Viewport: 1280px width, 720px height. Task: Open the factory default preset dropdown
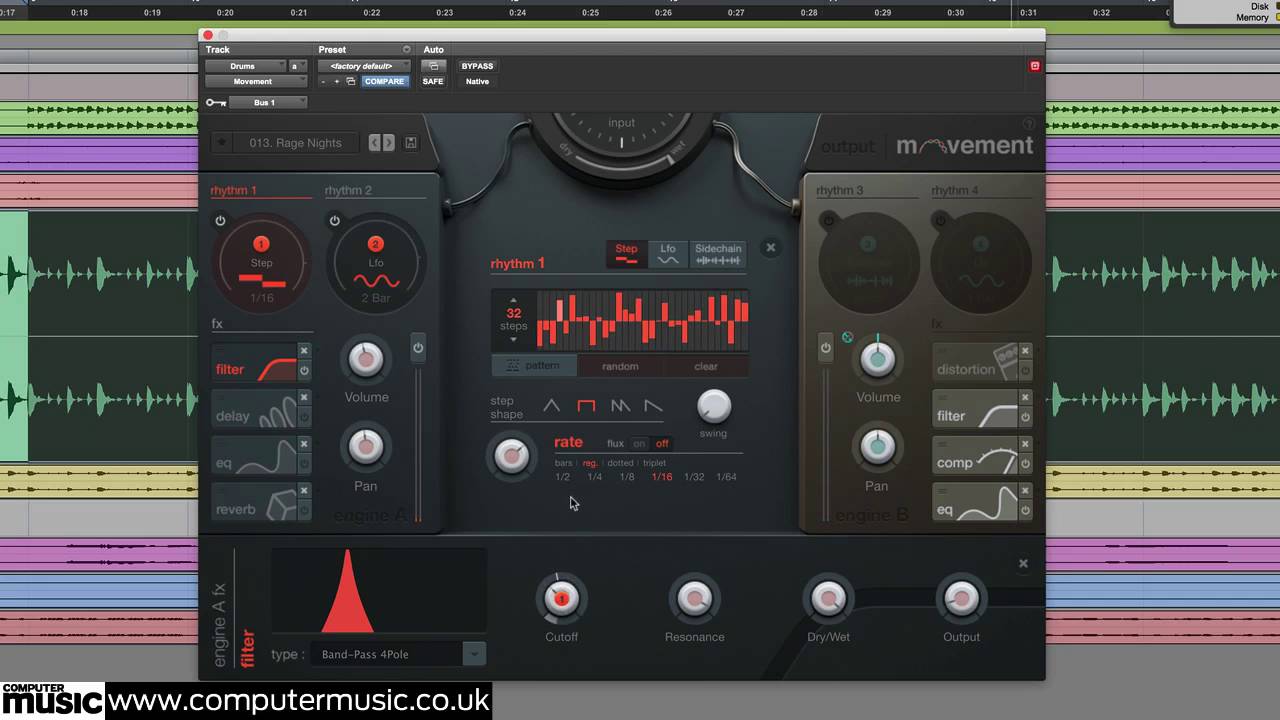click(x=364, y=66)
